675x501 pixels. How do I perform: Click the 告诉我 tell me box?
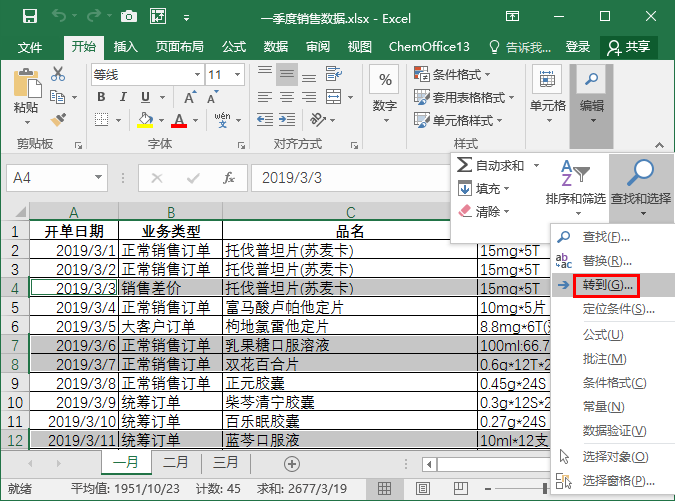point(520,46)
